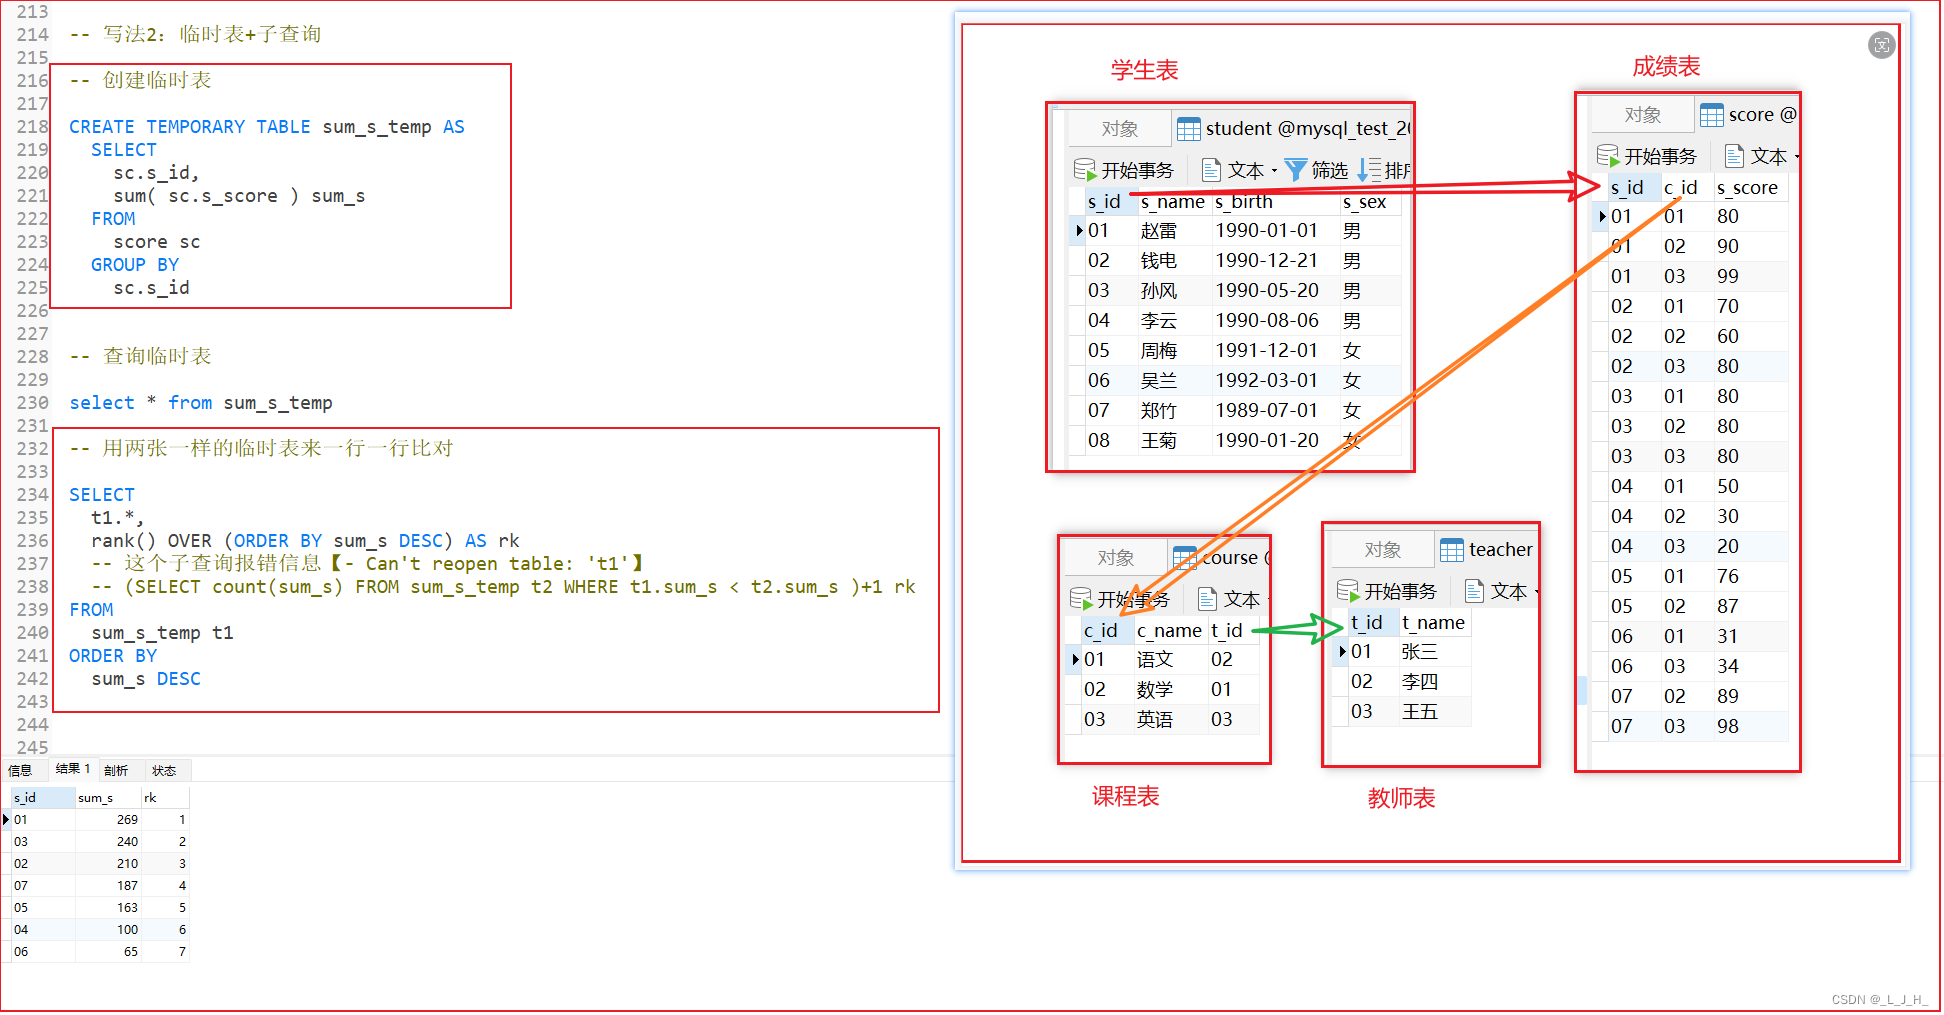Click 文本 document icon in the teacher window
The width and height of the screenshot is (1944, 1015).
click(x=1474, y=591)
